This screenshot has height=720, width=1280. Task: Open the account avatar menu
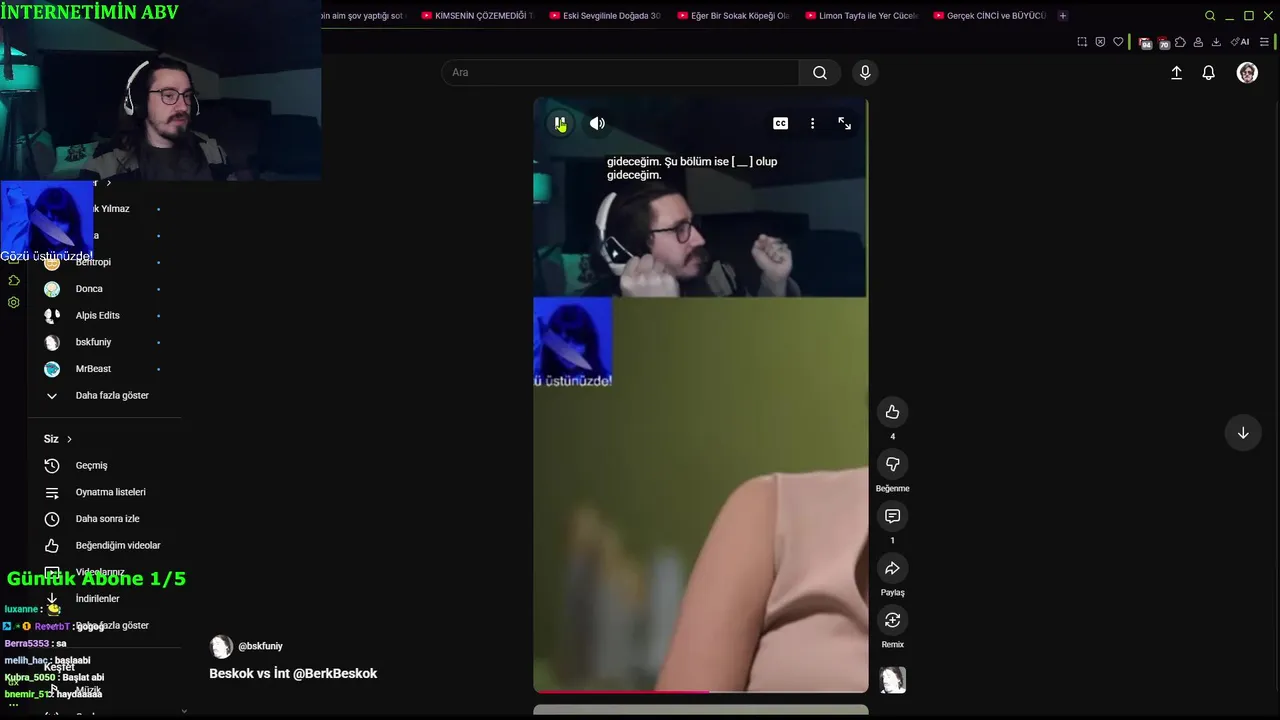(1247, 73)
